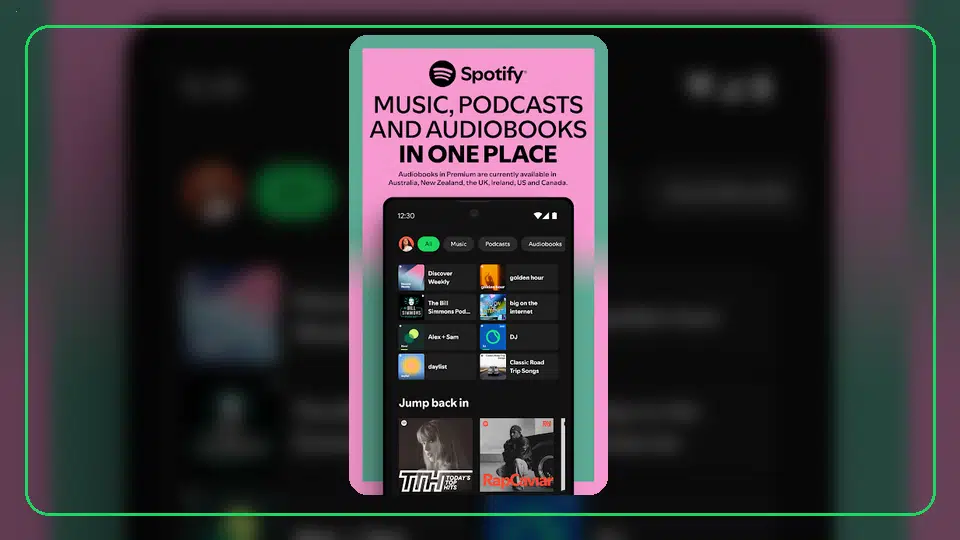
Task: Click Alex + Sam blend cover
Action: coord(411,337)
